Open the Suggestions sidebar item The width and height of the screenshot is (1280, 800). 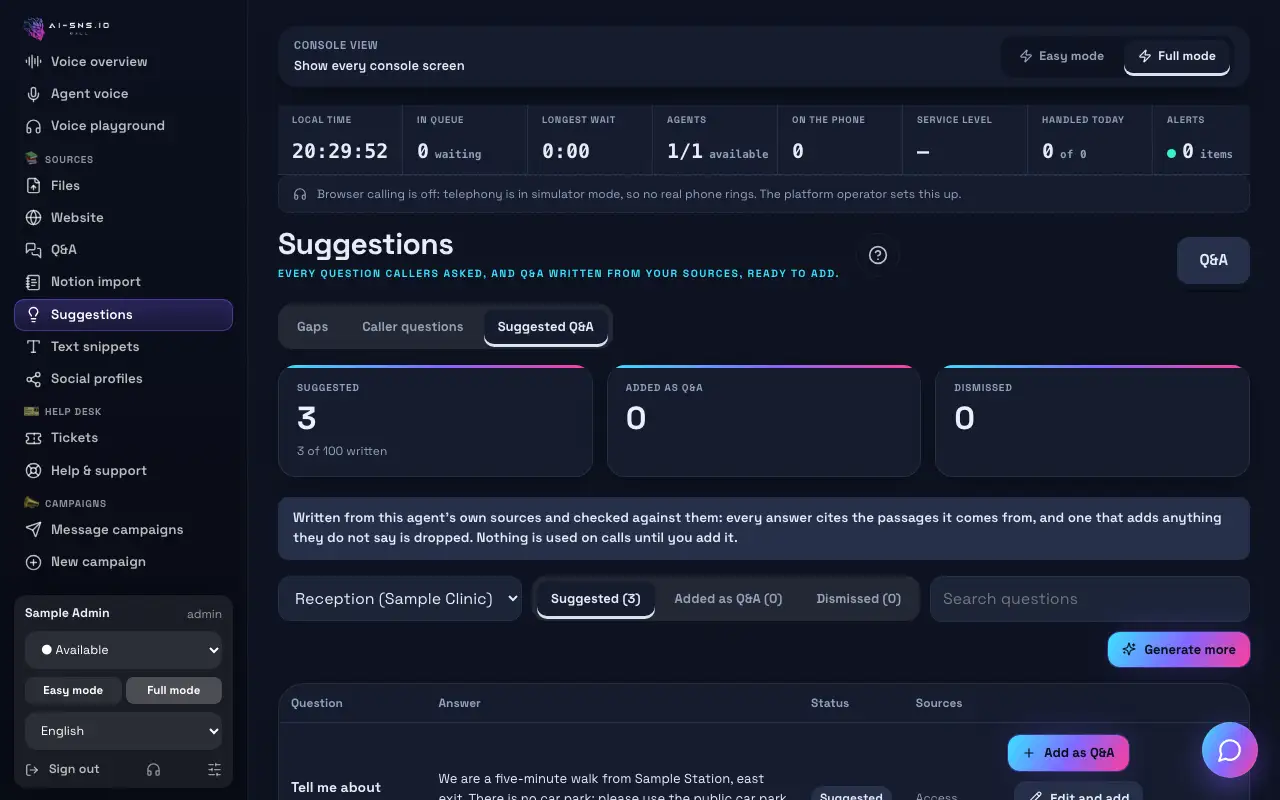(124, 315)
